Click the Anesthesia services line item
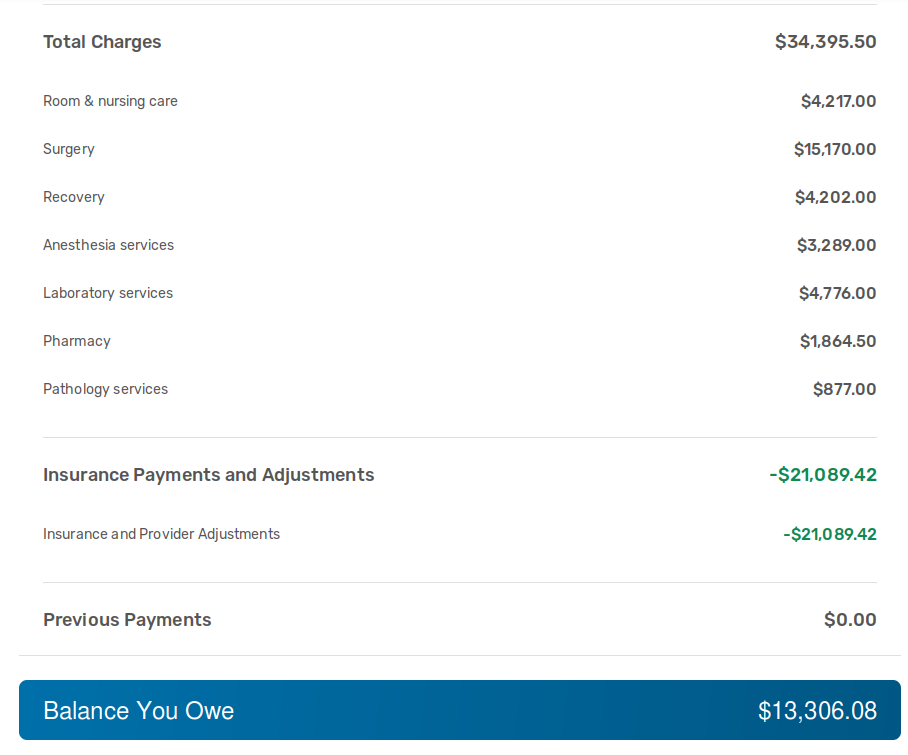Screen dimensions: 908x755 coord(108,245)
